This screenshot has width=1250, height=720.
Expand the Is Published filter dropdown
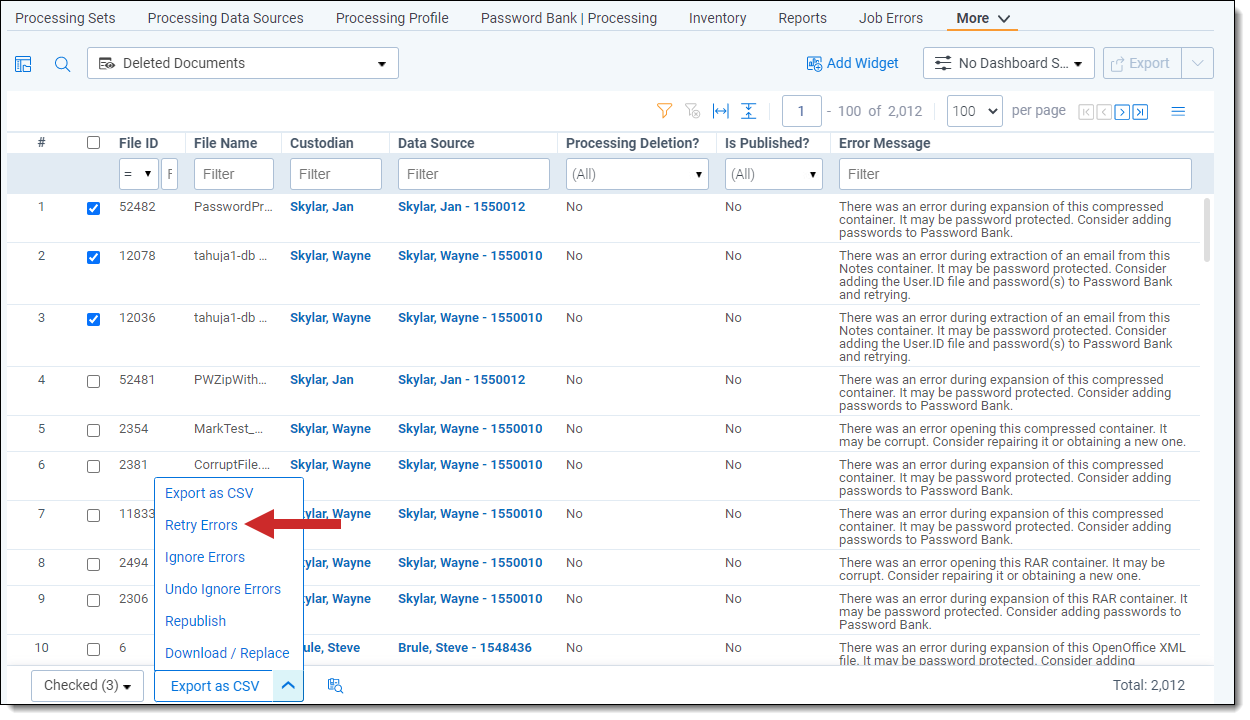[x=774, y=174]
